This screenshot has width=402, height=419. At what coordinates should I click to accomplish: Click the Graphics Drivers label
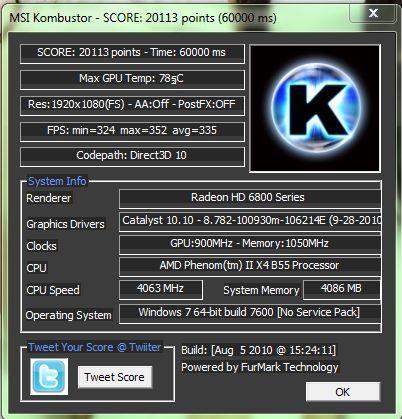click(65, 224)
